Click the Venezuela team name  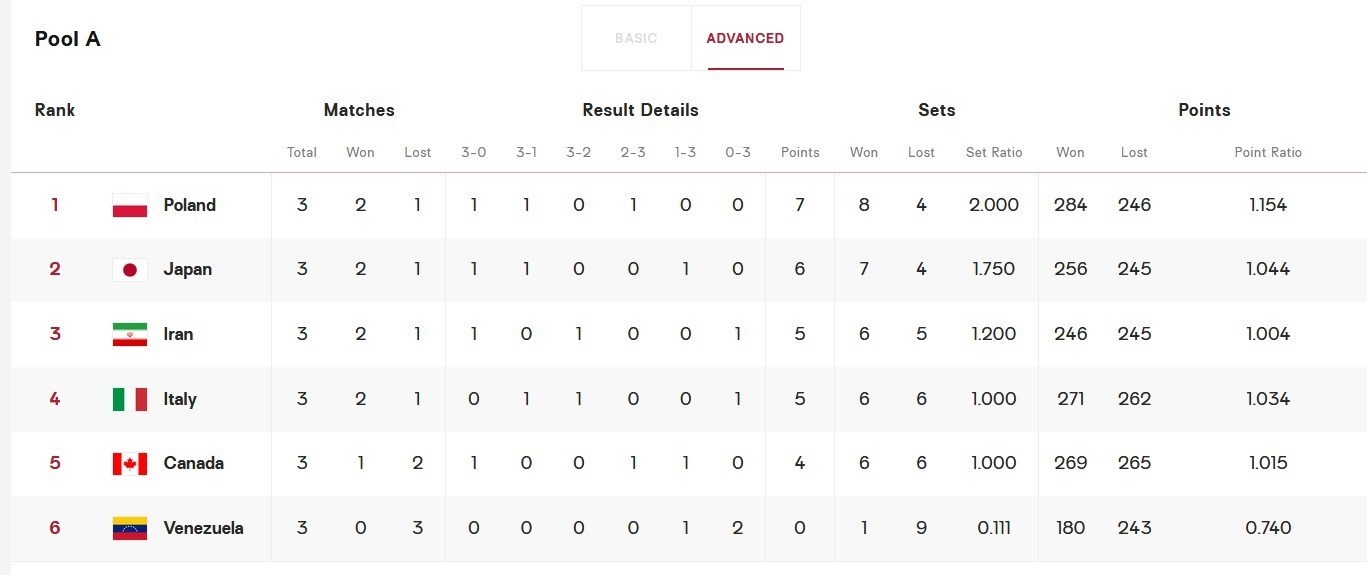(203, 528)
